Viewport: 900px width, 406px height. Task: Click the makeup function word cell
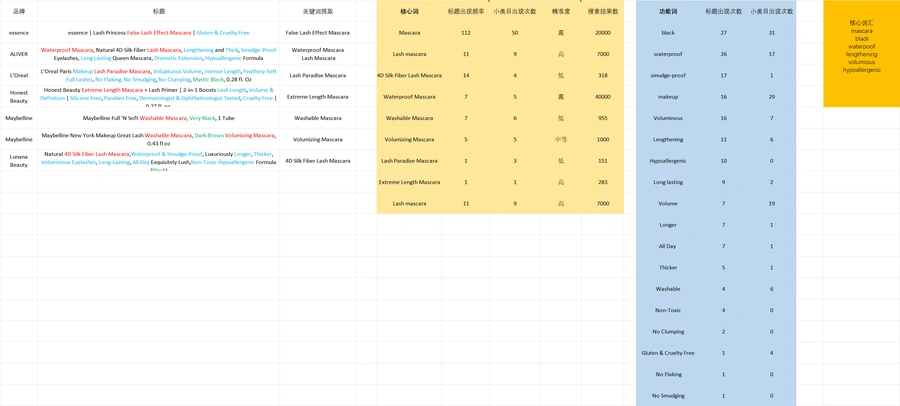click(668, 96)
